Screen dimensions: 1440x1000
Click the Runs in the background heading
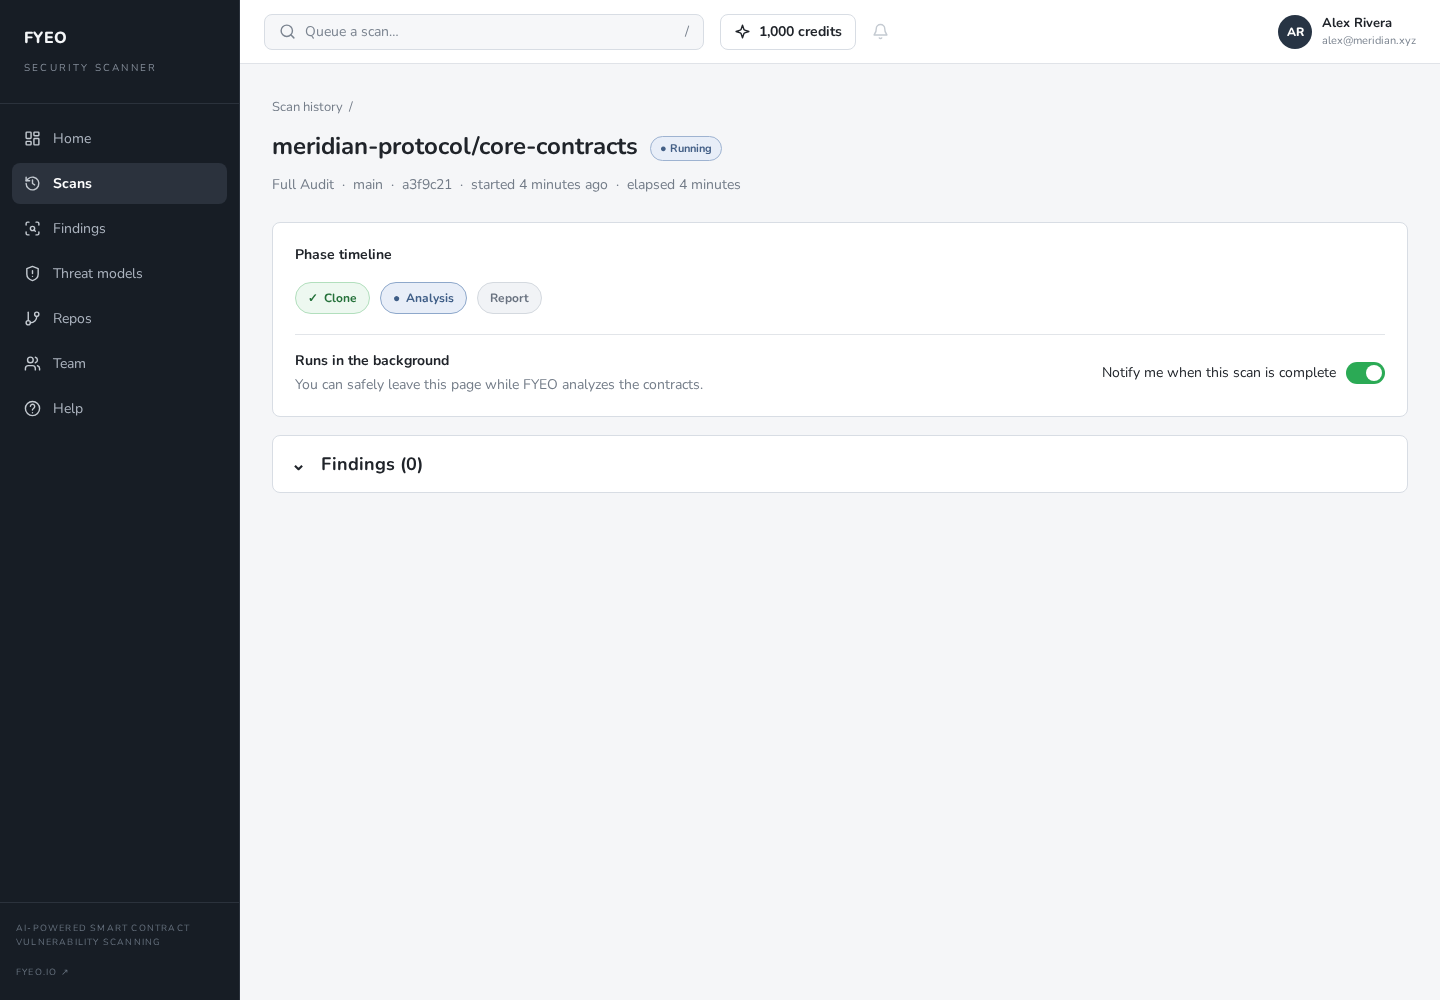coord(372,361)
